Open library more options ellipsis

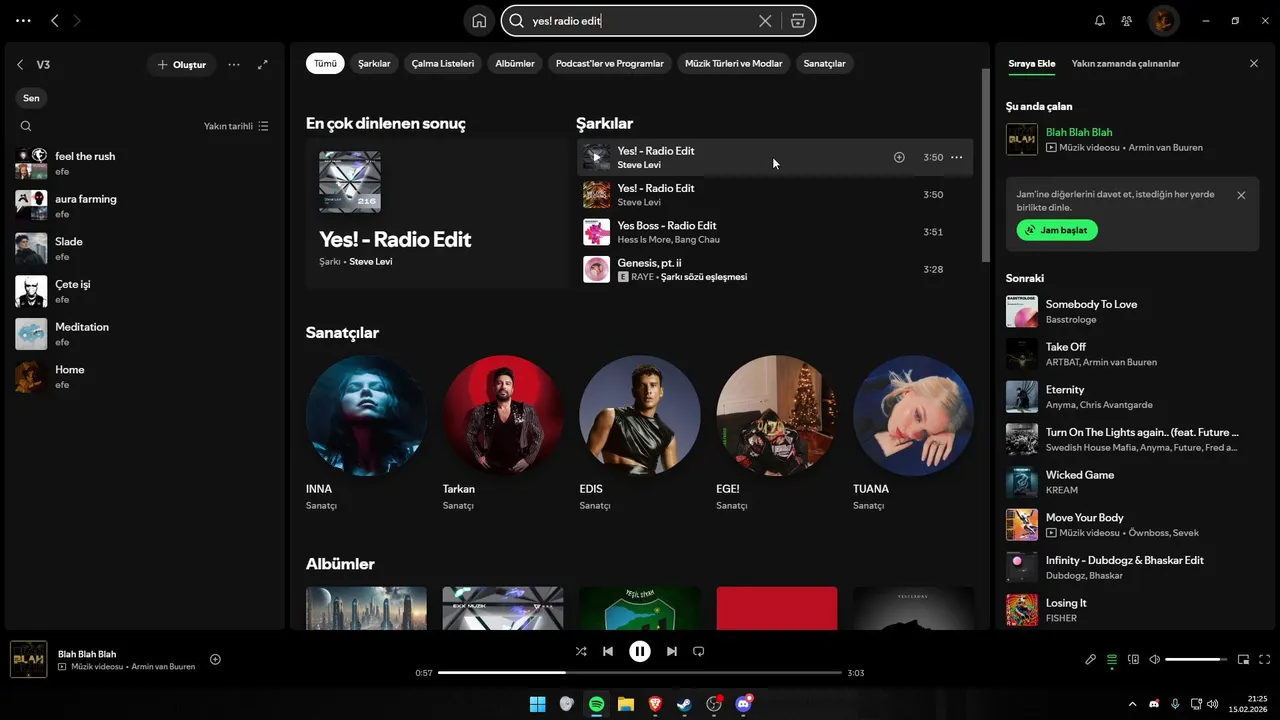tap(233, 64)
